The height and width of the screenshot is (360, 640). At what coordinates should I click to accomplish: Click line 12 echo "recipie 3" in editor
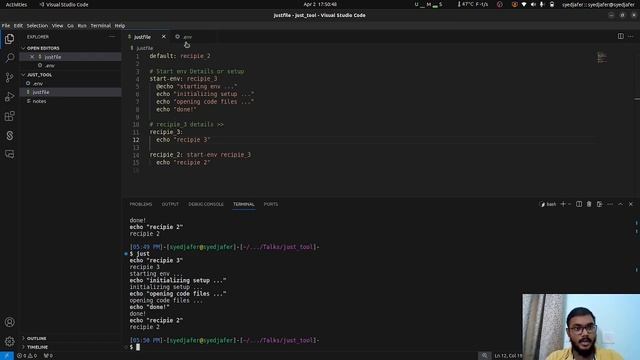[x=183, y=140]
